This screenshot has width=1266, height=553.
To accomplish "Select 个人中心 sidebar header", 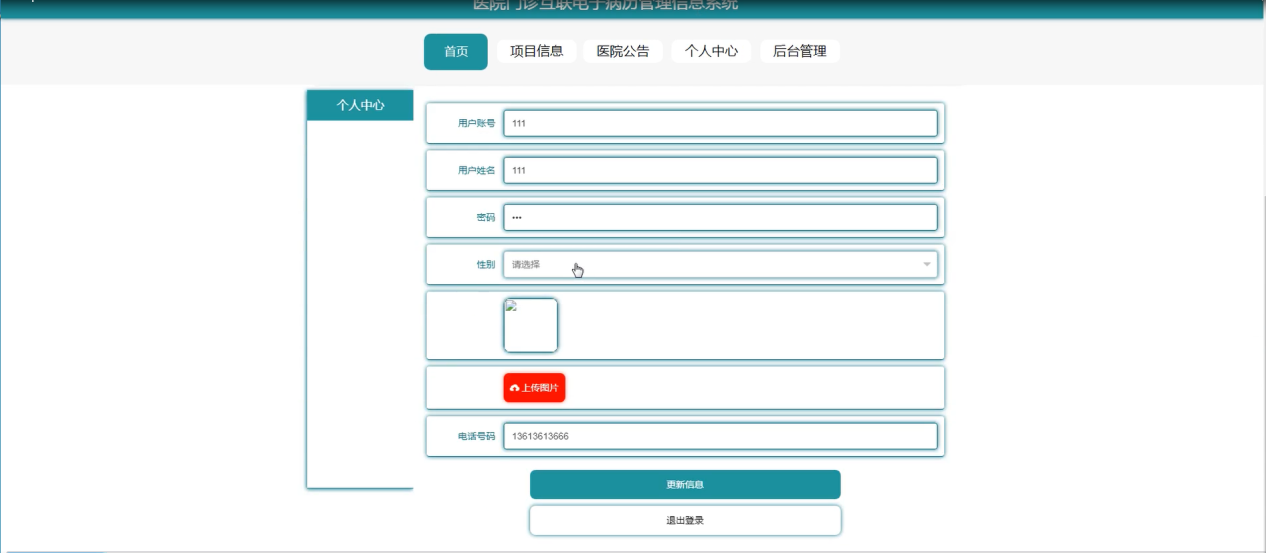I will (x=360, y=105).
